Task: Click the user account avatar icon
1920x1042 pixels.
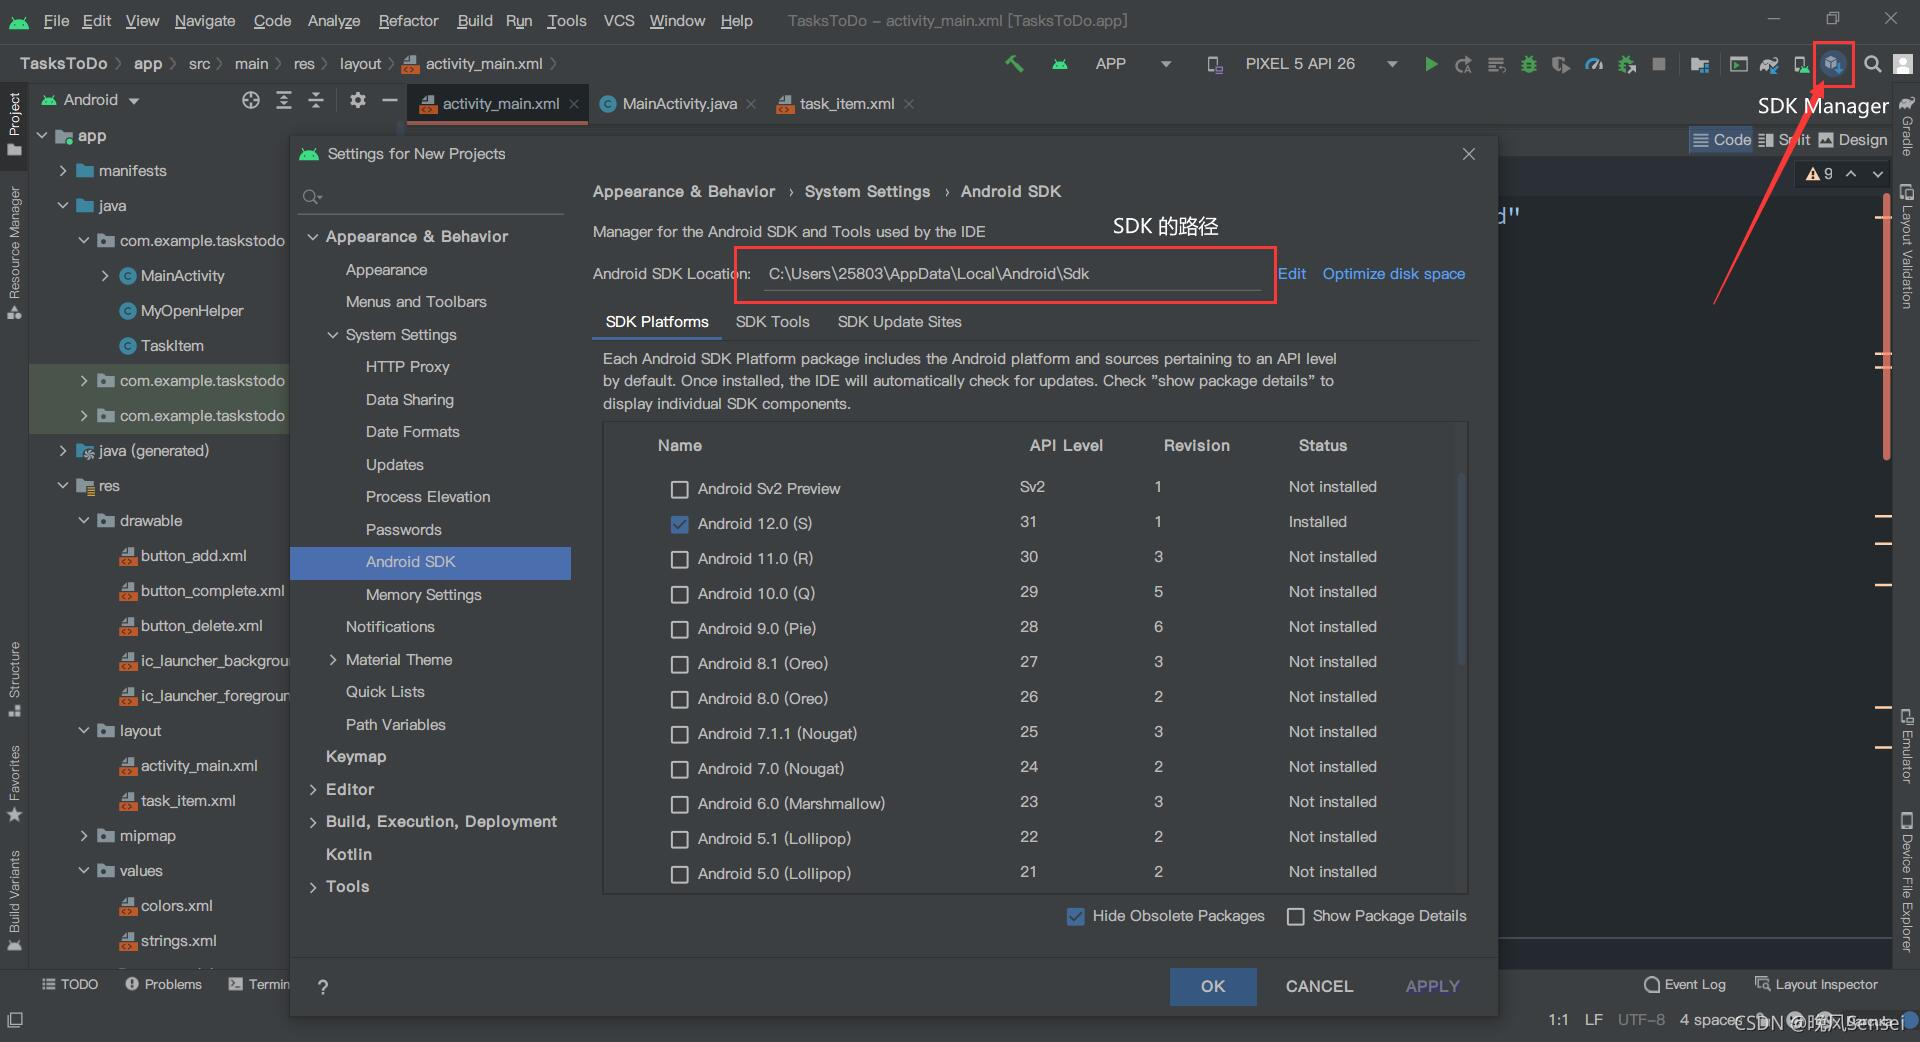Action: 1903,64
